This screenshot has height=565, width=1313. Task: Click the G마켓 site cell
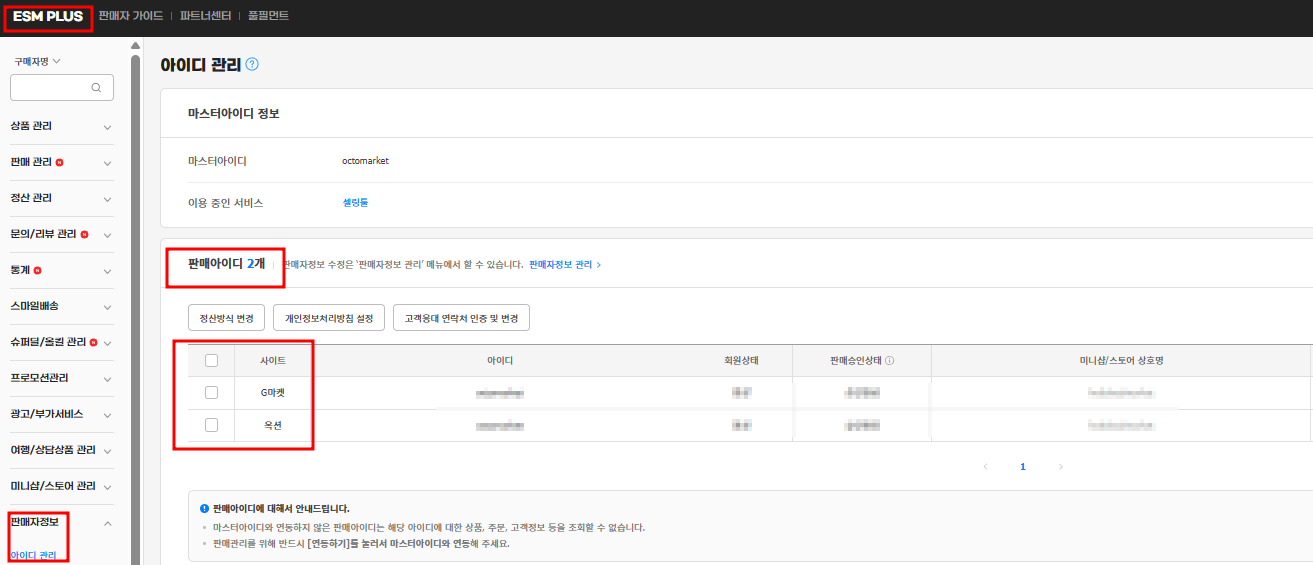coord(273,393)
